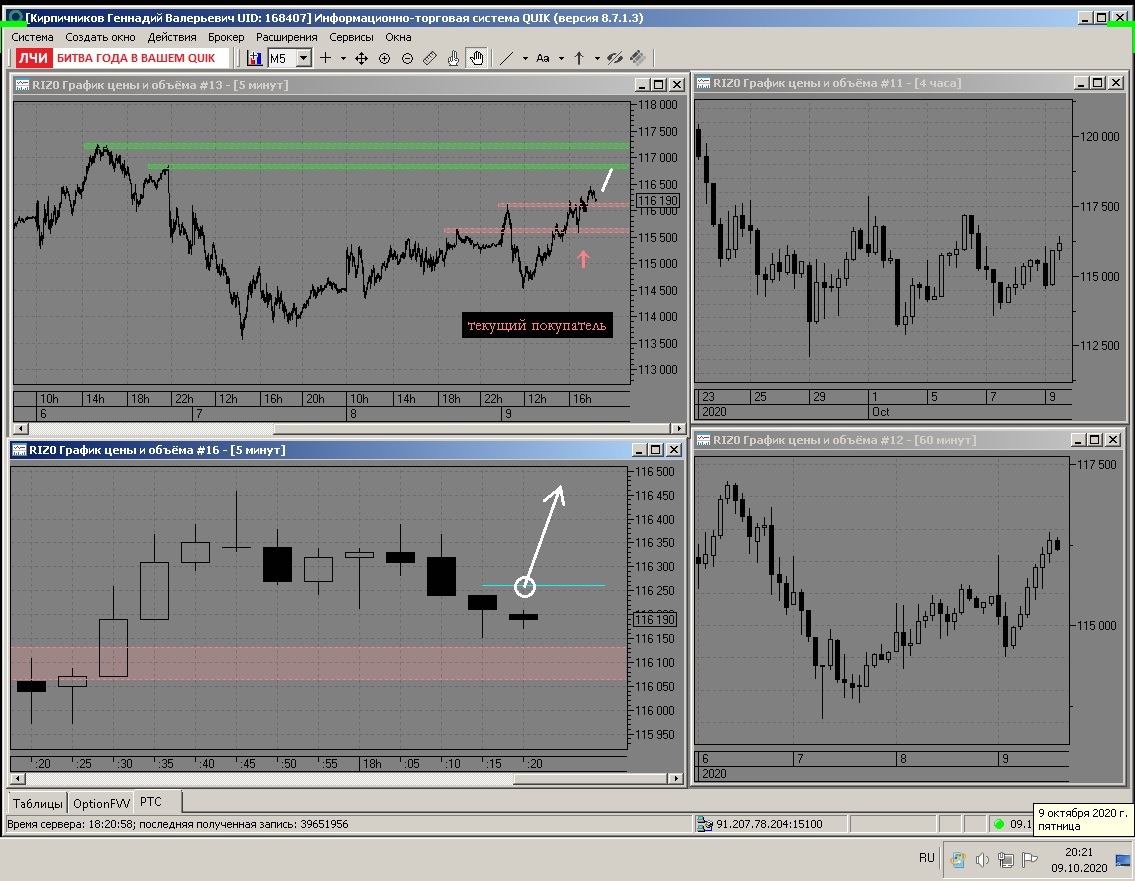This screenshot has width=1135, height=881.
Task: Expand the Aa text tool options arrow
Action: point(561,59)
